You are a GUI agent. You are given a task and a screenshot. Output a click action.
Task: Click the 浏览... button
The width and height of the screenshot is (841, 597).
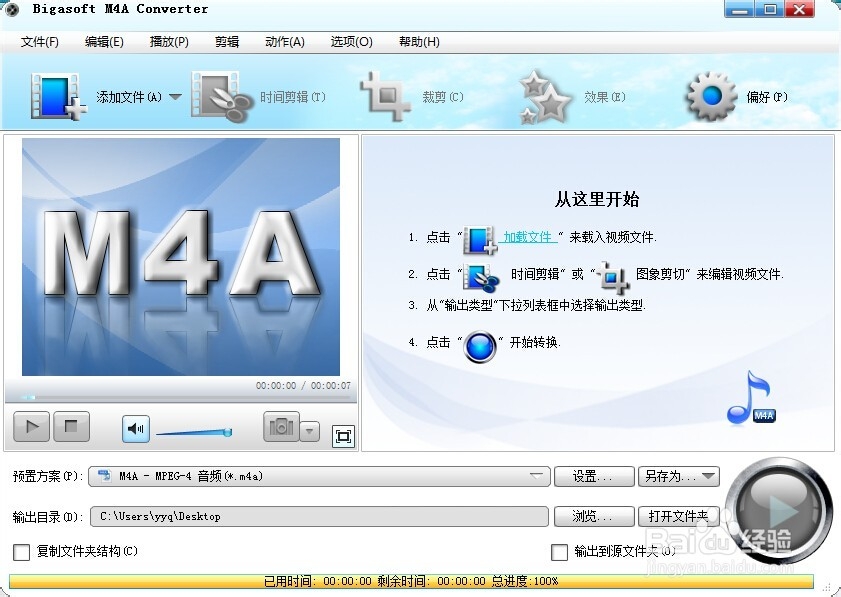[594, 517]
